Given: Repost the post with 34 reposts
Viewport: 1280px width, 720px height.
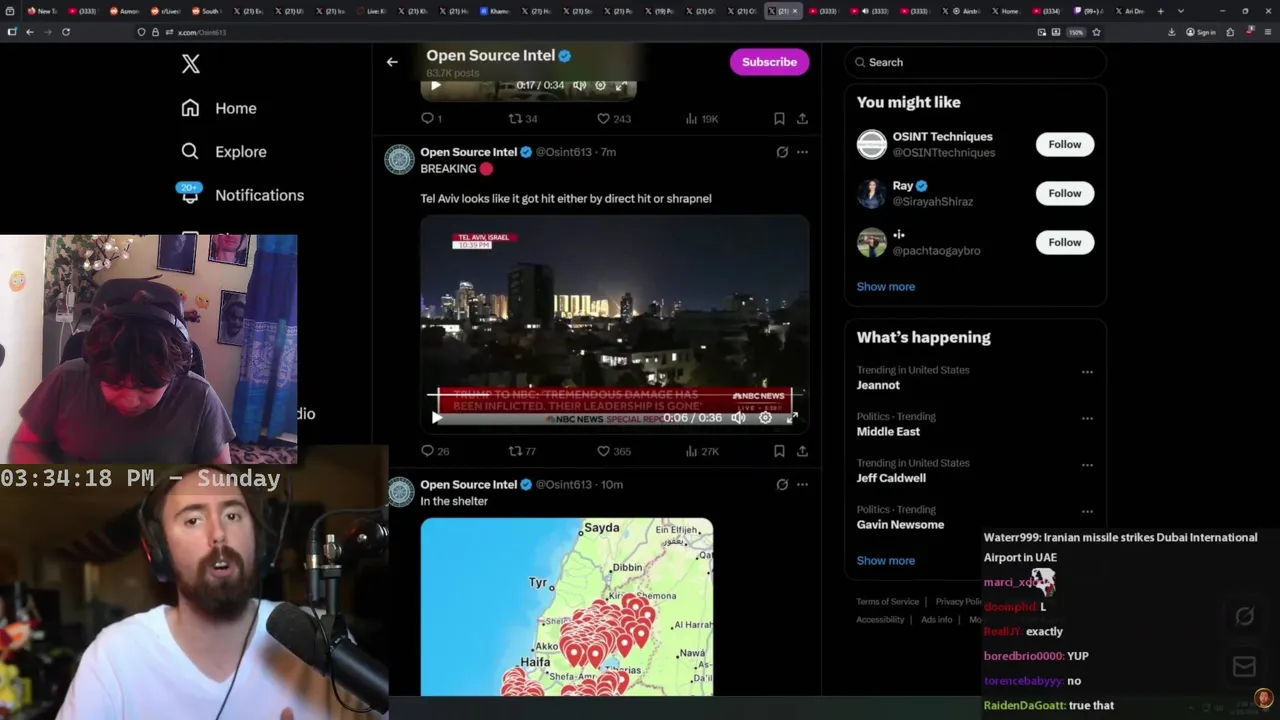Looking at the screenshot, I should click(522, 118).
